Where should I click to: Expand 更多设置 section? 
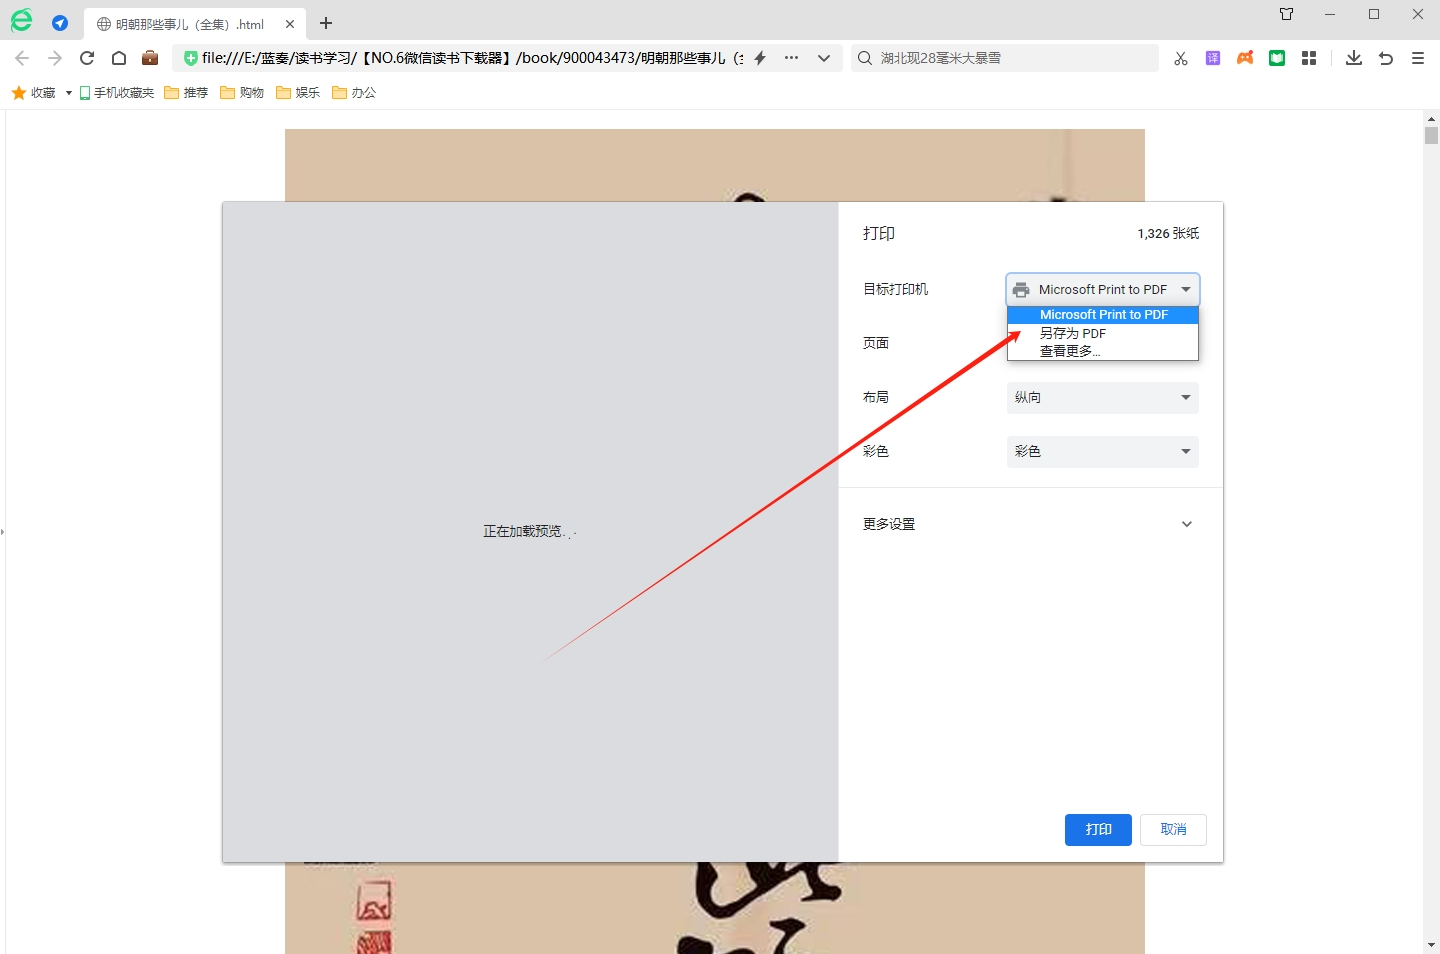1030,524
